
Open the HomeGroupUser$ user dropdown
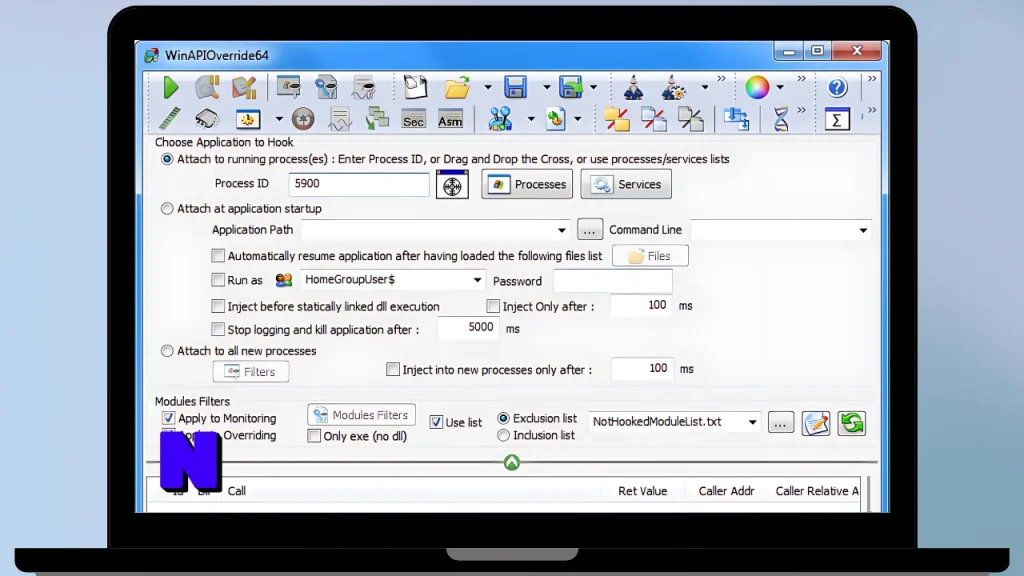[477, 280]
